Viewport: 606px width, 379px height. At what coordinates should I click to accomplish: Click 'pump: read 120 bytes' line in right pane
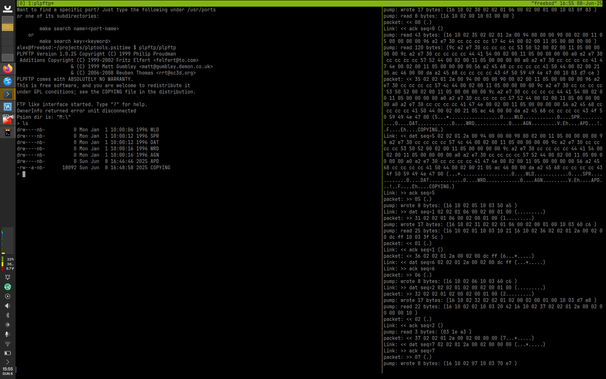click(x=493, y=60)
